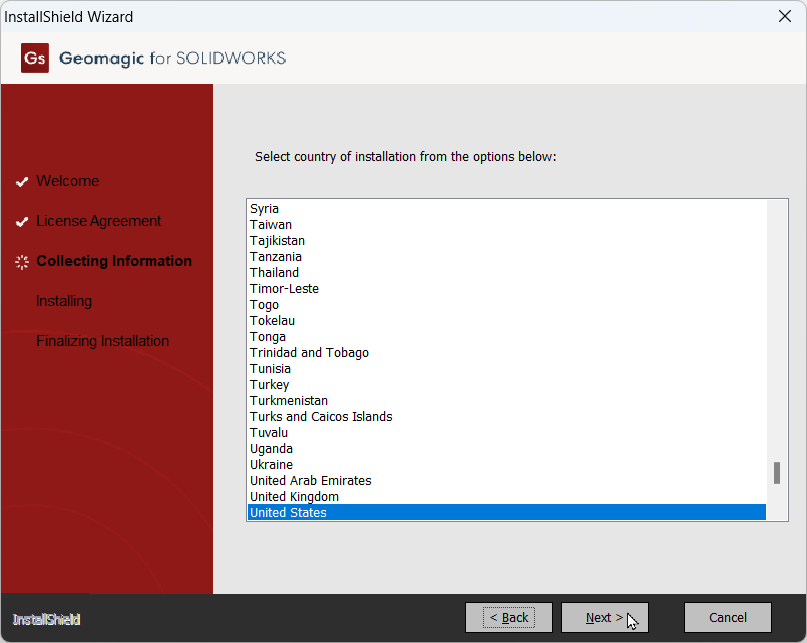Click the Collecting Information step label
Viewport: 807px width, 643px height.
tap(114, 261)
